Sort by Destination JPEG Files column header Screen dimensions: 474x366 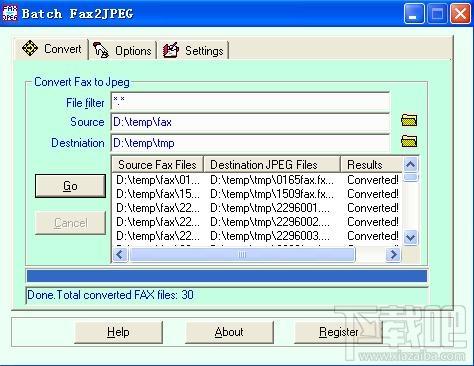[x=272, y=165]
